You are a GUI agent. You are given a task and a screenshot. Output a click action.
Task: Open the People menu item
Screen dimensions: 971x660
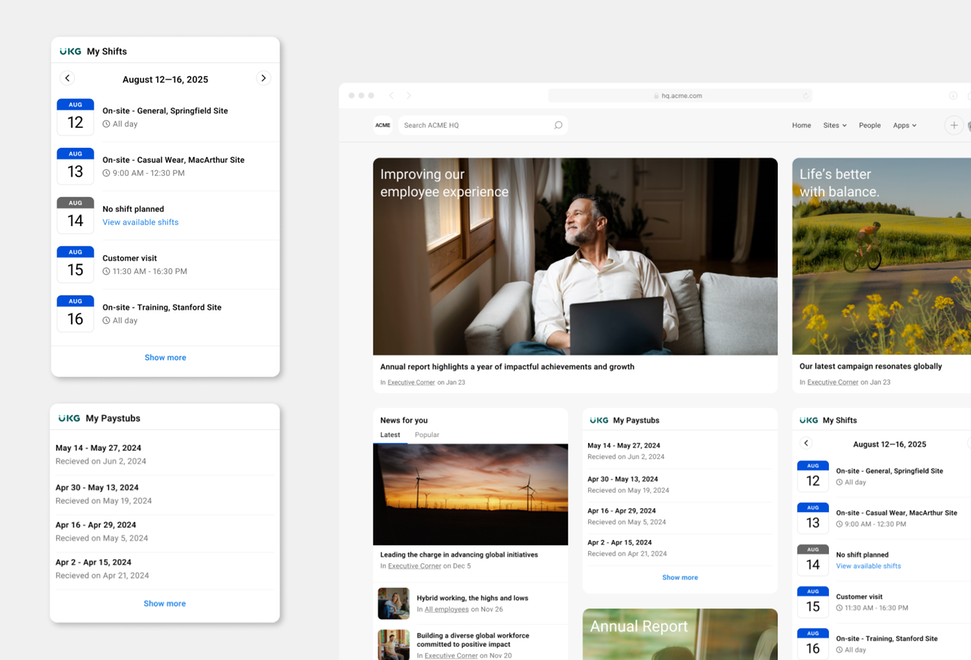[x=869, y=125]
